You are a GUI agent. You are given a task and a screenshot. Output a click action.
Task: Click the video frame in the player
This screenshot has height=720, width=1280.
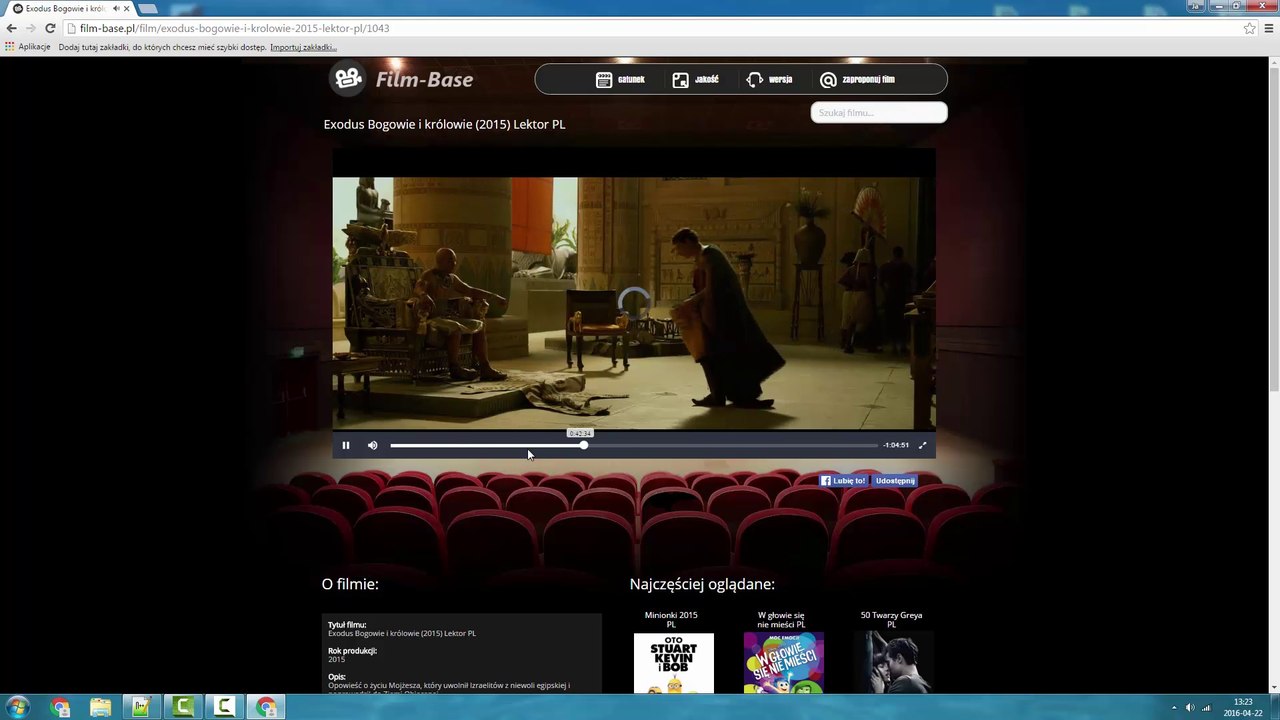tap(634, 304)
